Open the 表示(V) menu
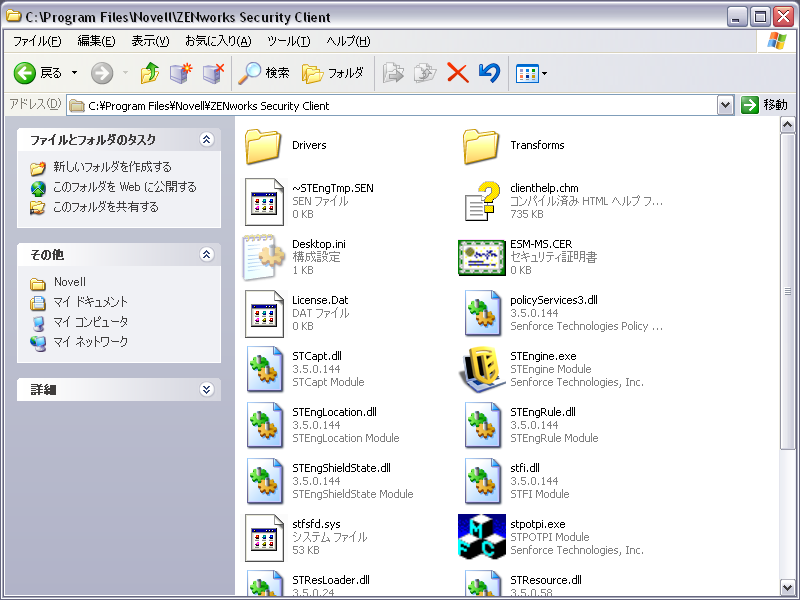The height and width of the screenshot is (600, 800). (x=150, y=41)
